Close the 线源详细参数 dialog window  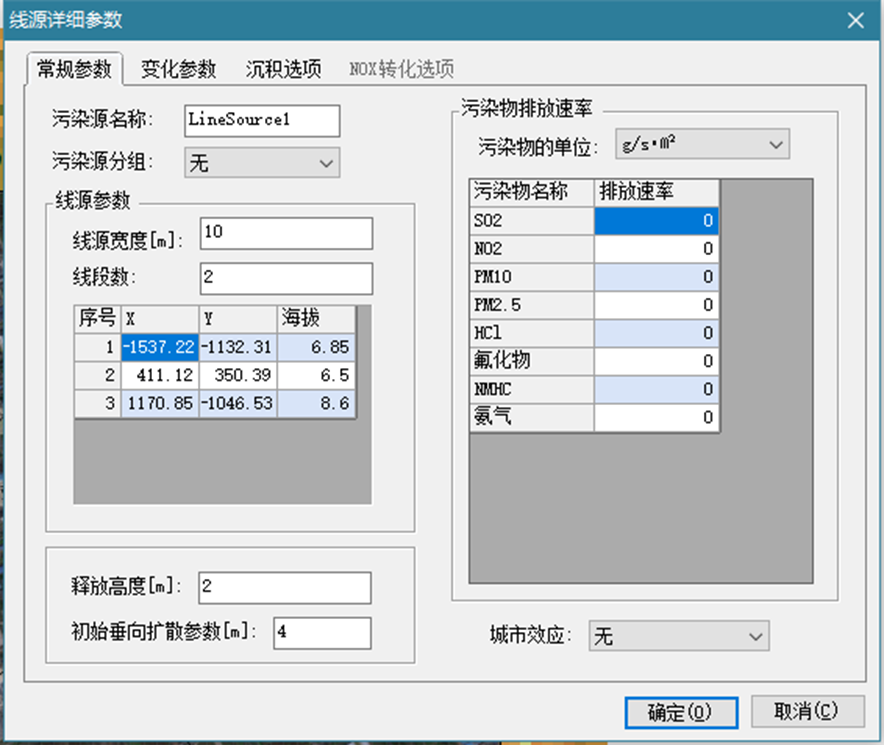click(854, 21)
